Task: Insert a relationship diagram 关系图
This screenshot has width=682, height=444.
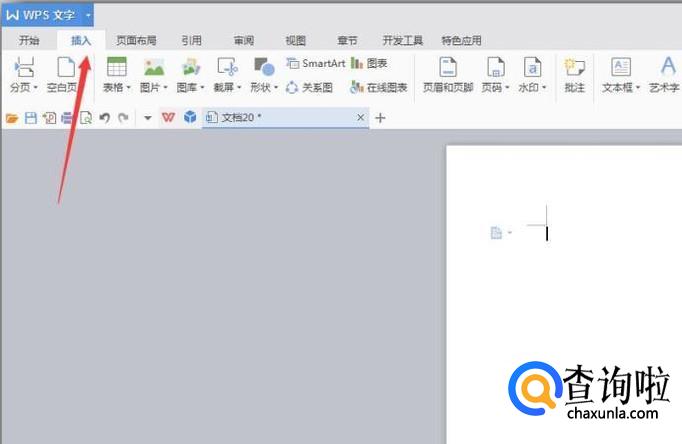Action: coord(309,87)
